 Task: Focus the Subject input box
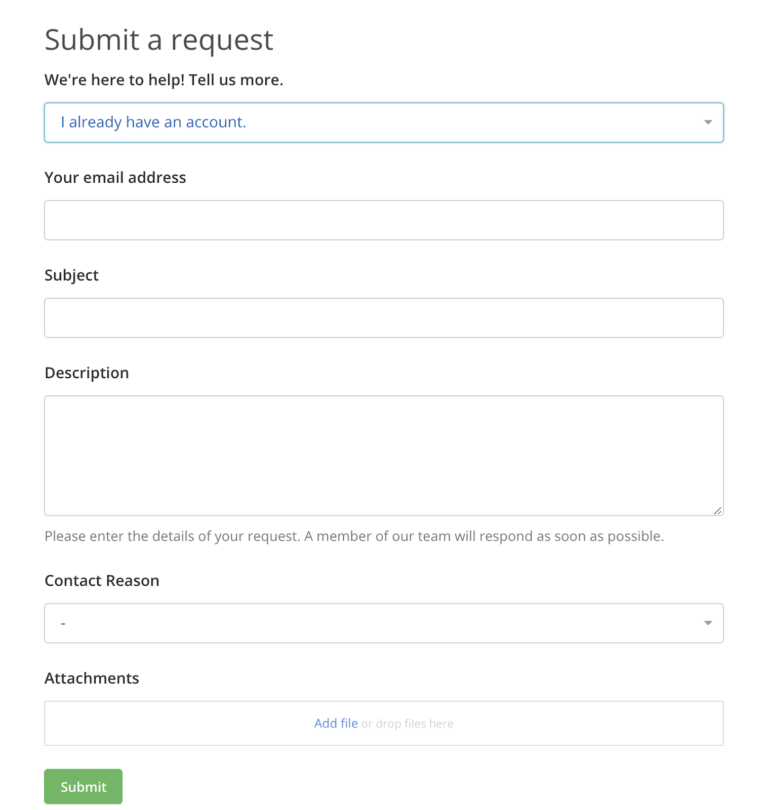[x=384, y=317]
